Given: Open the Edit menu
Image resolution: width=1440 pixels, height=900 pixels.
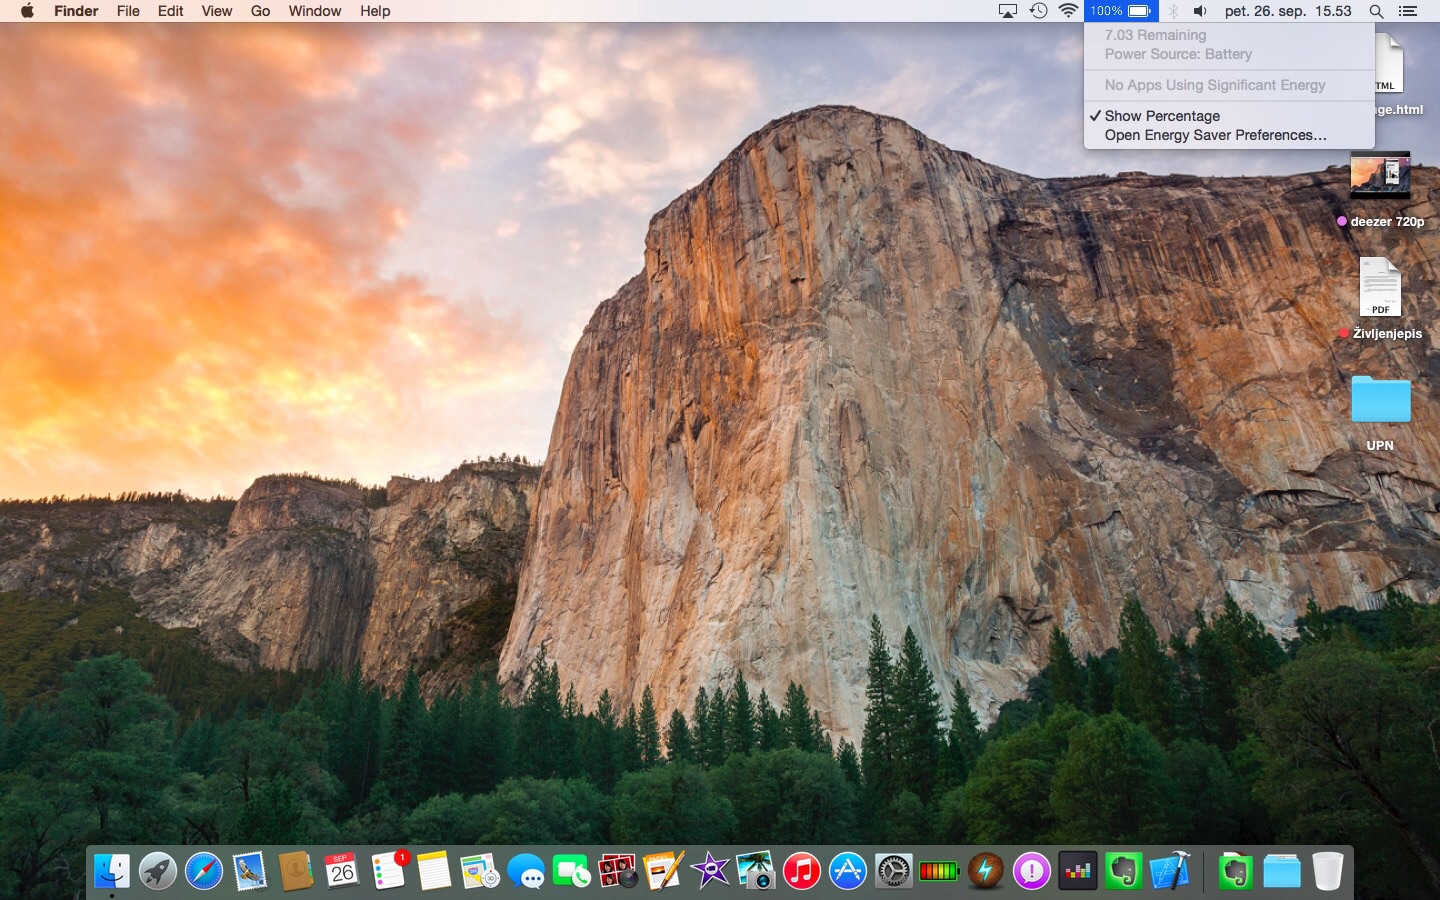Looking at the screenshot, I should [171, 11].
